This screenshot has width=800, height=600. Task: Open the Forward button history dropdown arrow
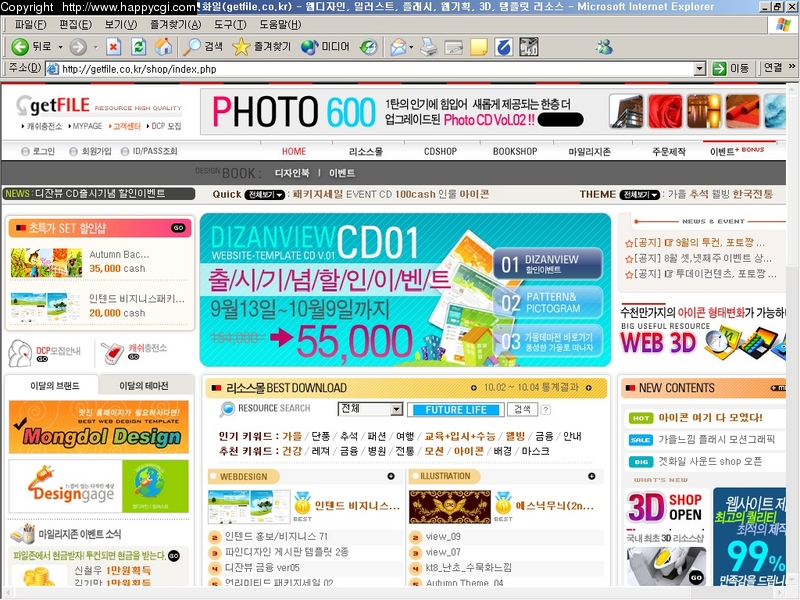[95, 47]
